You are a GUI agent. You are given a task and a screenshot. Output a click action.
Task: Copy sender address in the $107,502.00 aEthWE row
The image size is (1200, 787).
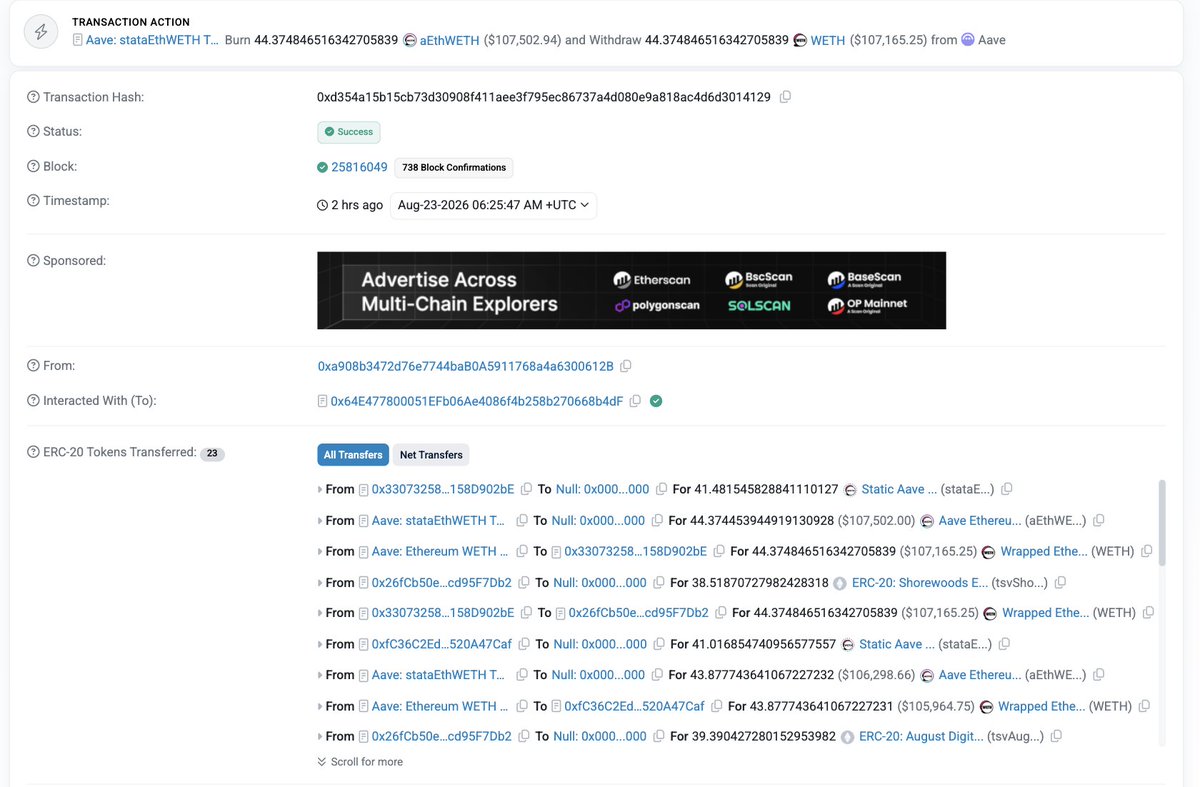tap(522, 520)
